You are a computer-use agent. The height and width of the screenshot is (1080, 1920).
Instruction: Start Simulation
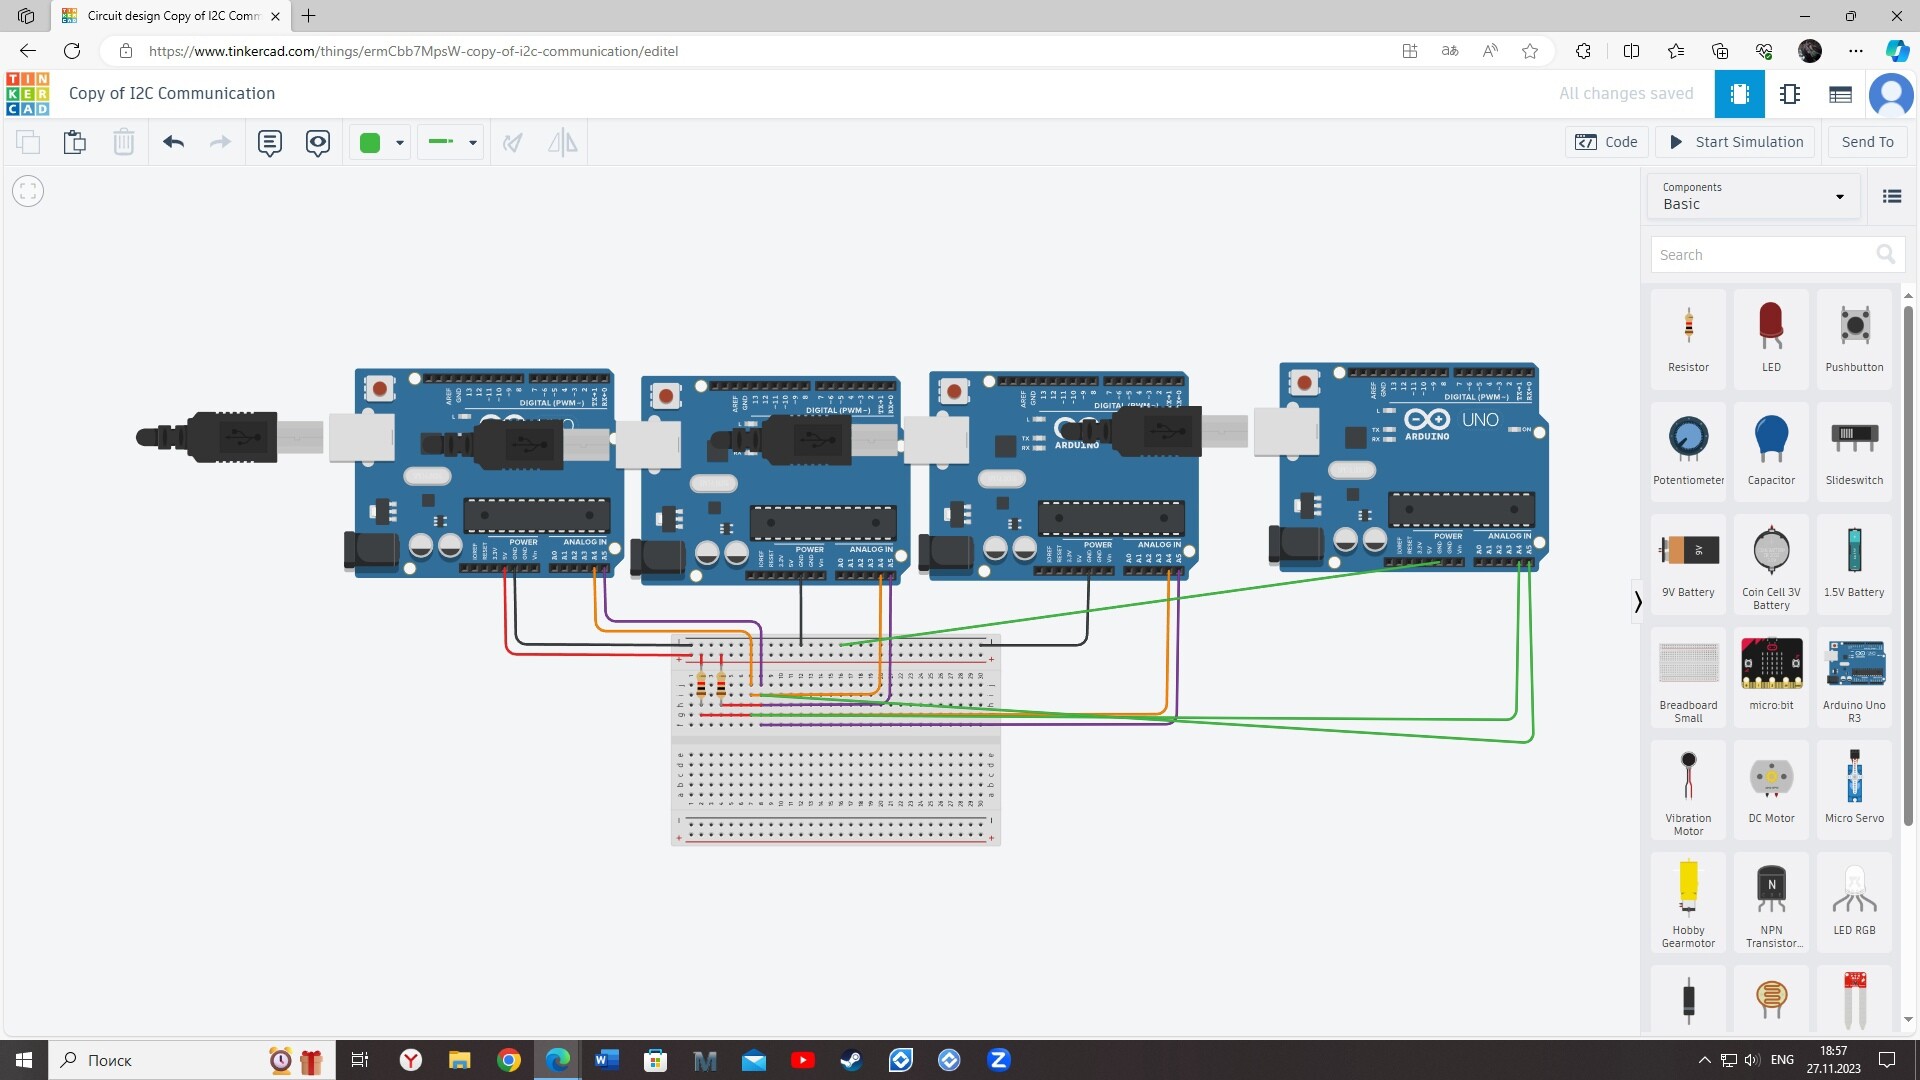click(1737, 142)
